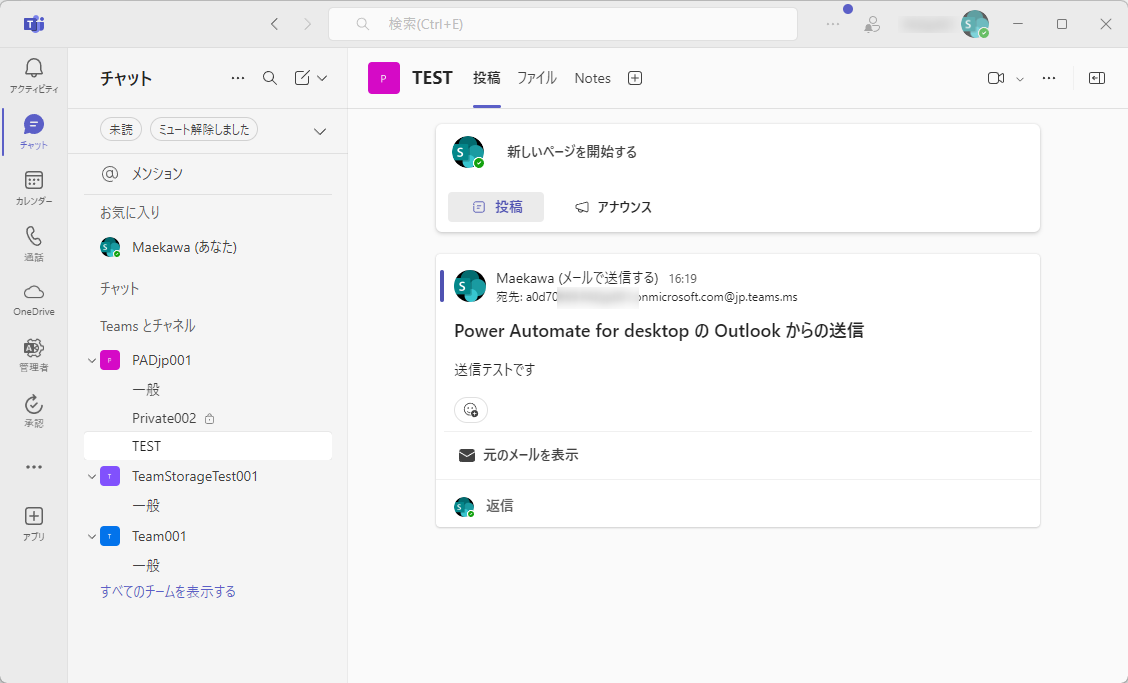1128x683 pixels.
Task: Select アナウンス post type button
Action: click(613, 207)
